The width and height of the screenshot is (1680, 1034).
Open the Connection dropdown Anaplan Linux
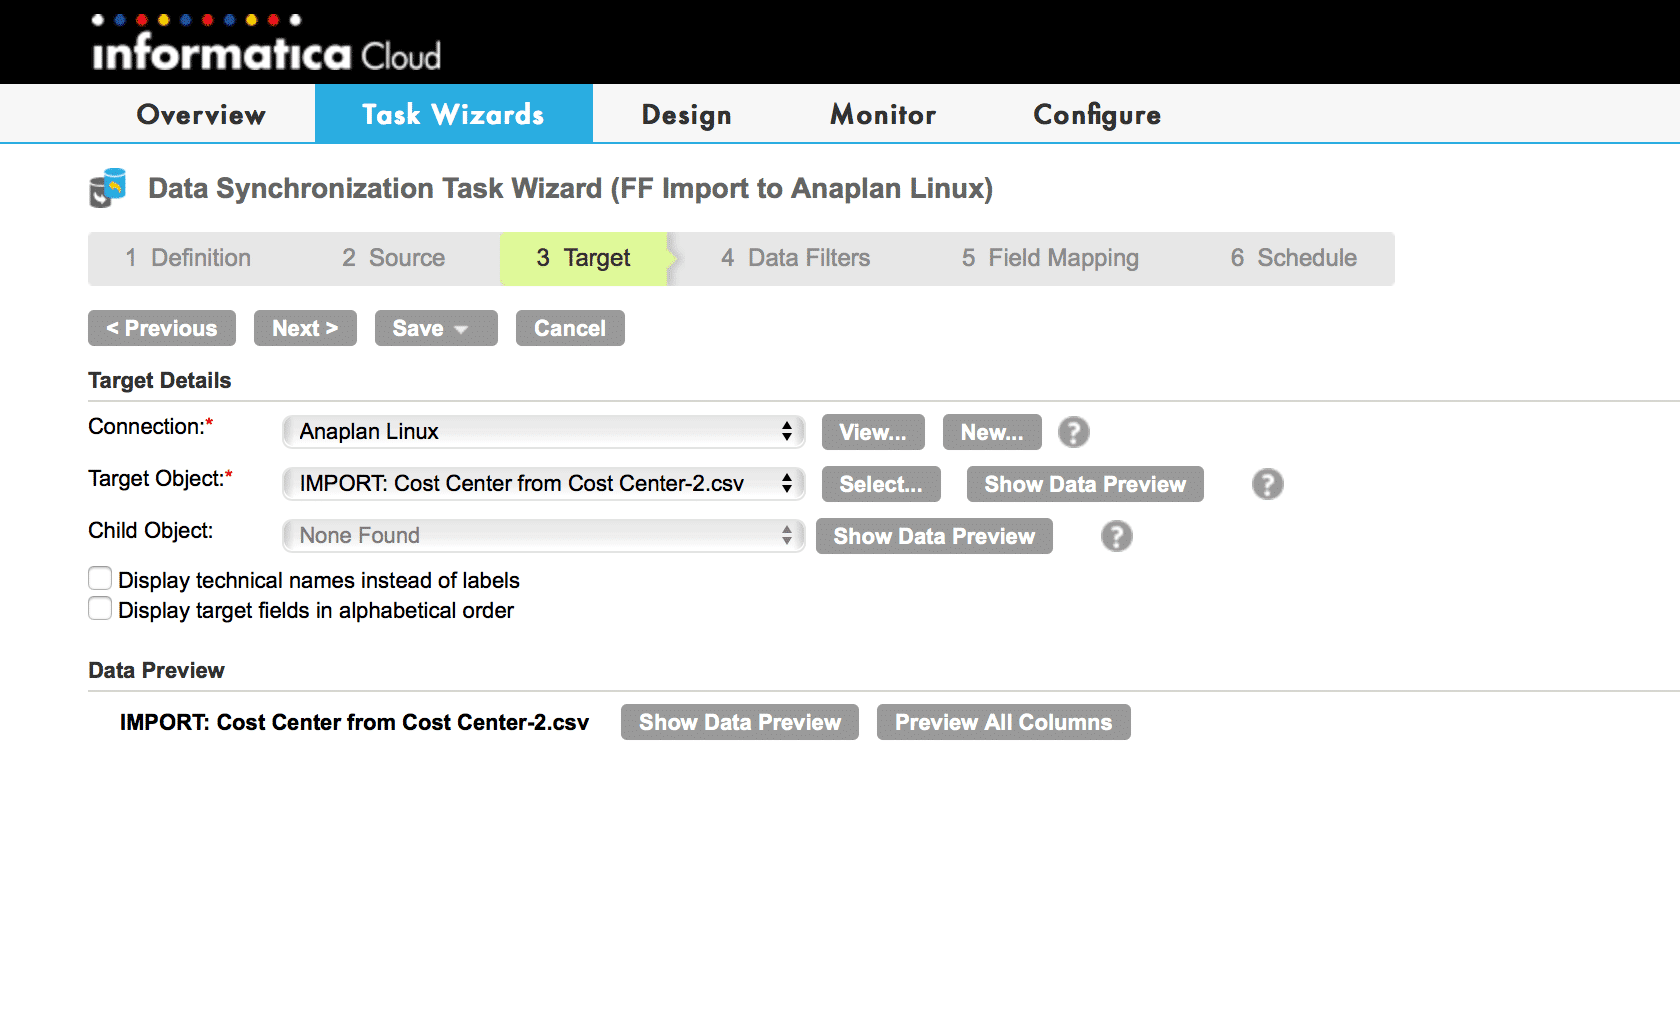(x=544, y=431)
